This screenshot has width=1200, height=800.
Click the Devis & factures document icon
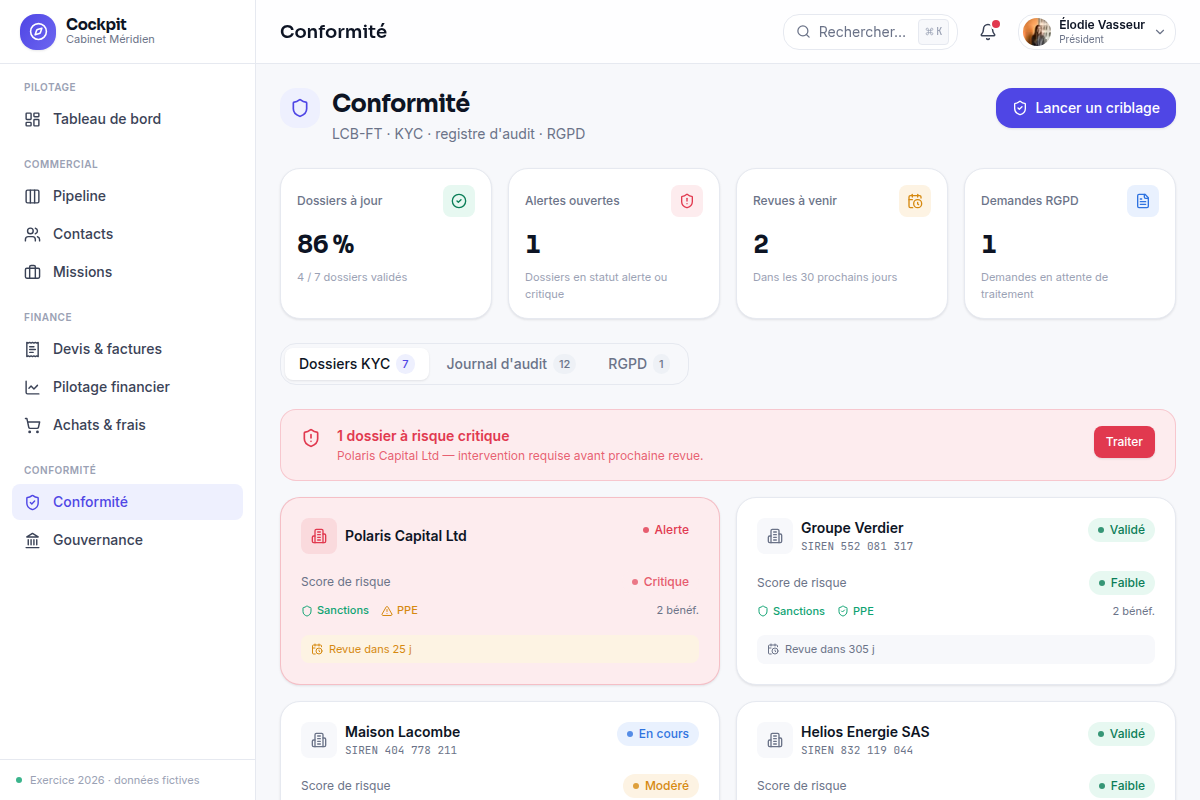coord(33,349)
